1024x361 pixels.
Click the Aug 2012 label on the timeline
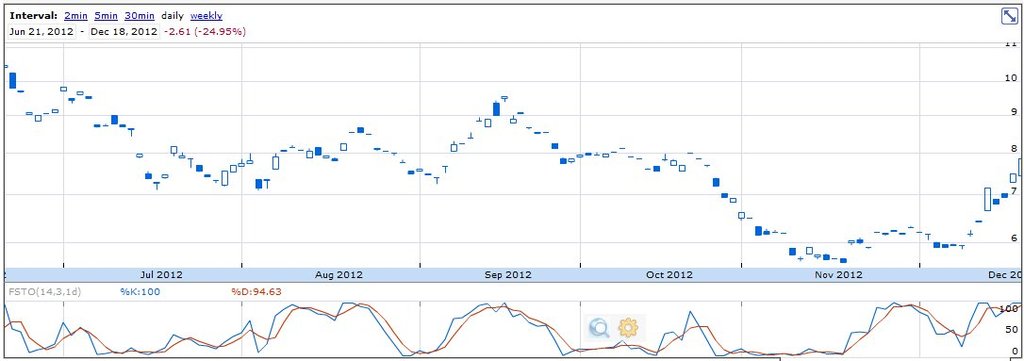(x=339, y=275)
